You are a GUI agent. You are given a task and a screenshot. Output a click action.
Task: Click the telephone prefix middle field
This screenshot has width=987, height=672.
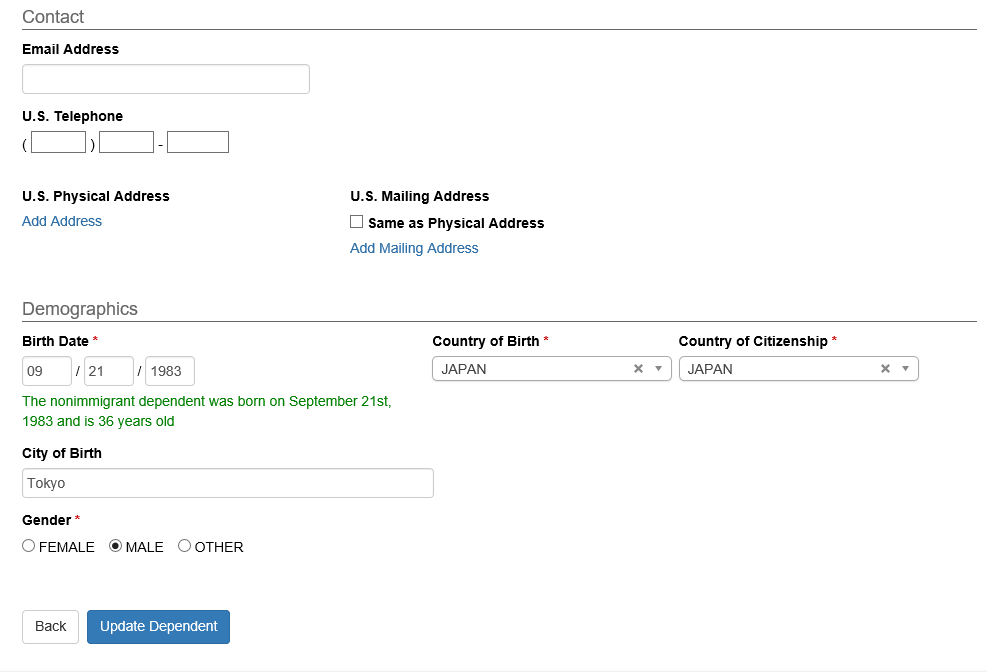click(127, 142)
